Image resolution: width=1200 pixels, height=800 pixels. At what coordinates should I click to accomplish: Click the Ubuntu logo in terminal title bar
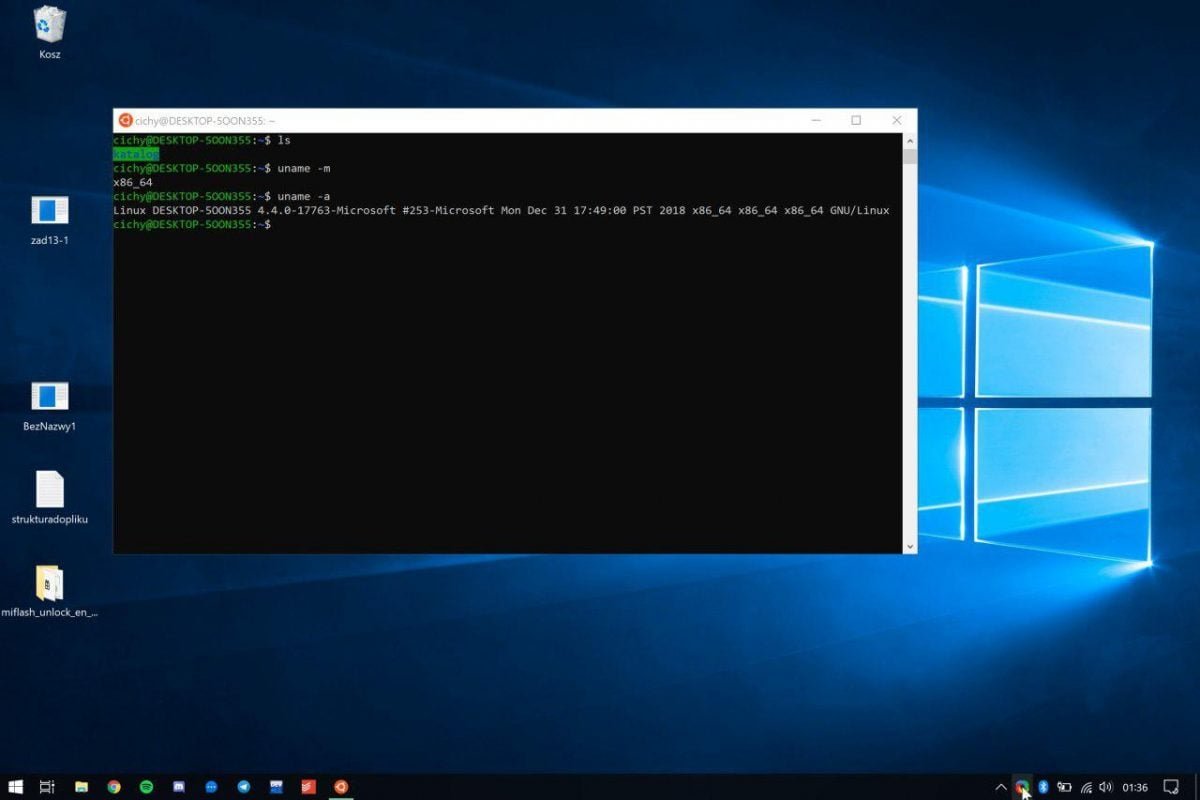(x=124, y=120)
